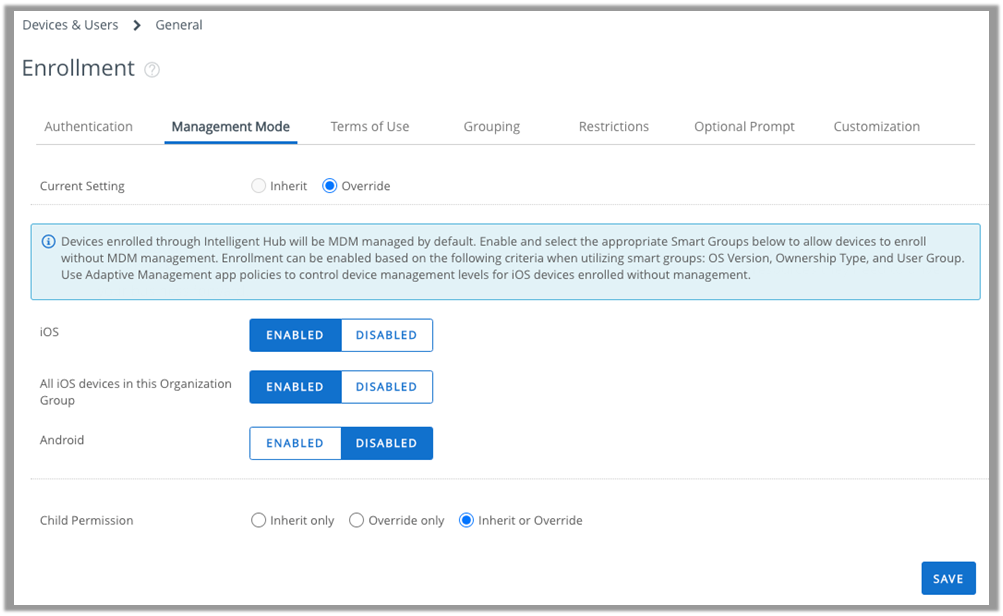Select Inherit or Override child permission
The height and width of the screenshot is (616, 1003).
(466, 520)
